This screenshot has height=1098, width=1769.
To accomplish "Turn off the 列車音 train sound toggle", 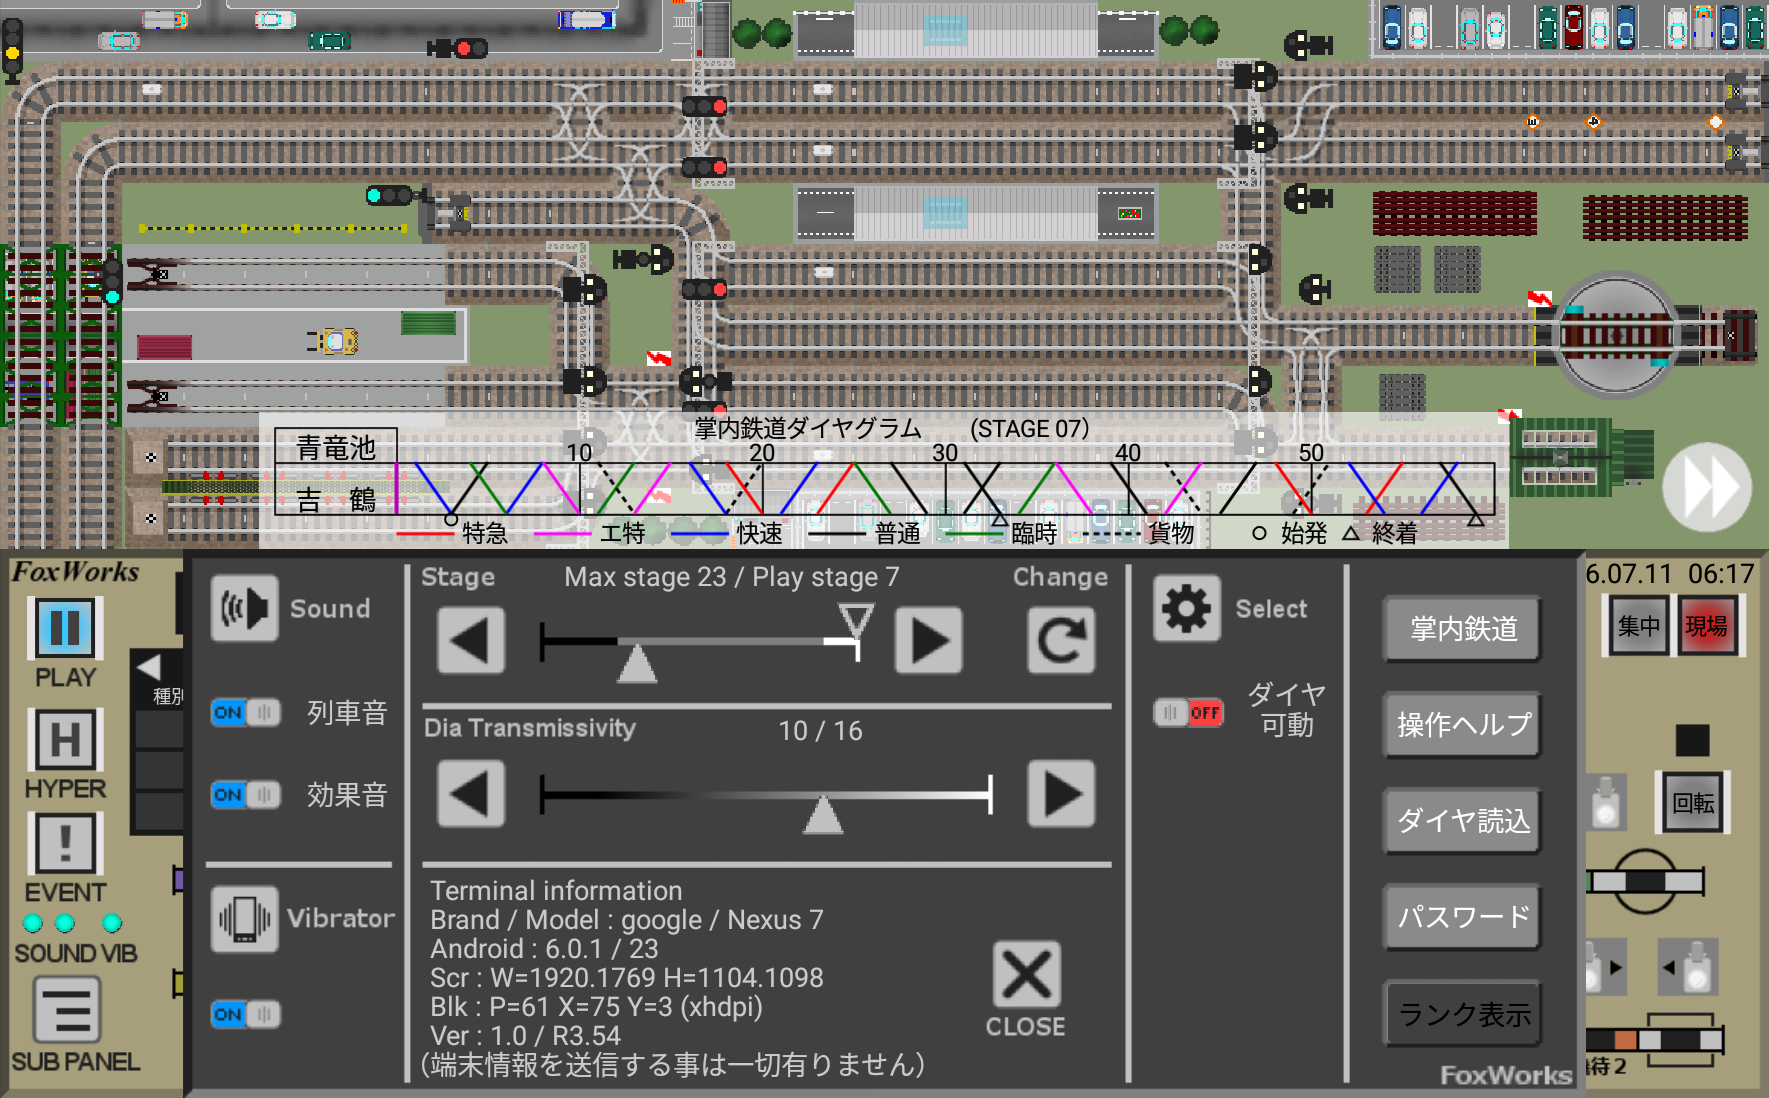I will point(245,712).
